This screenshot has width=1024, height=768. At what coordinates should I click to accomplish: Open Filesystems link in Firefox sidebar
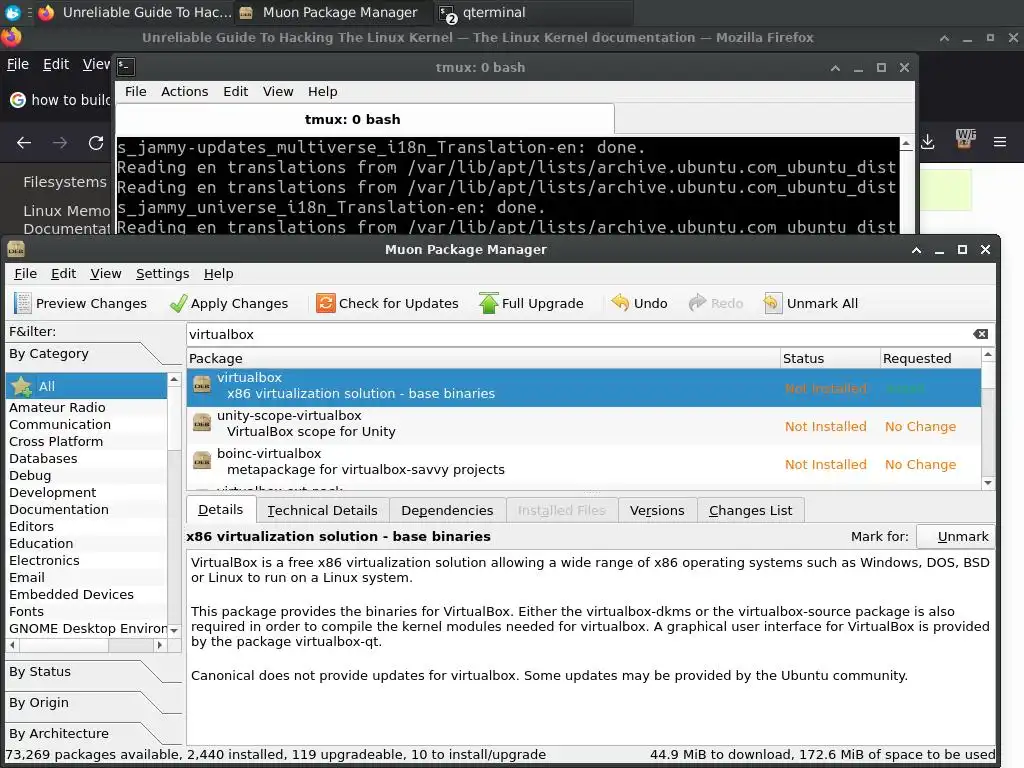pos(65,182)
